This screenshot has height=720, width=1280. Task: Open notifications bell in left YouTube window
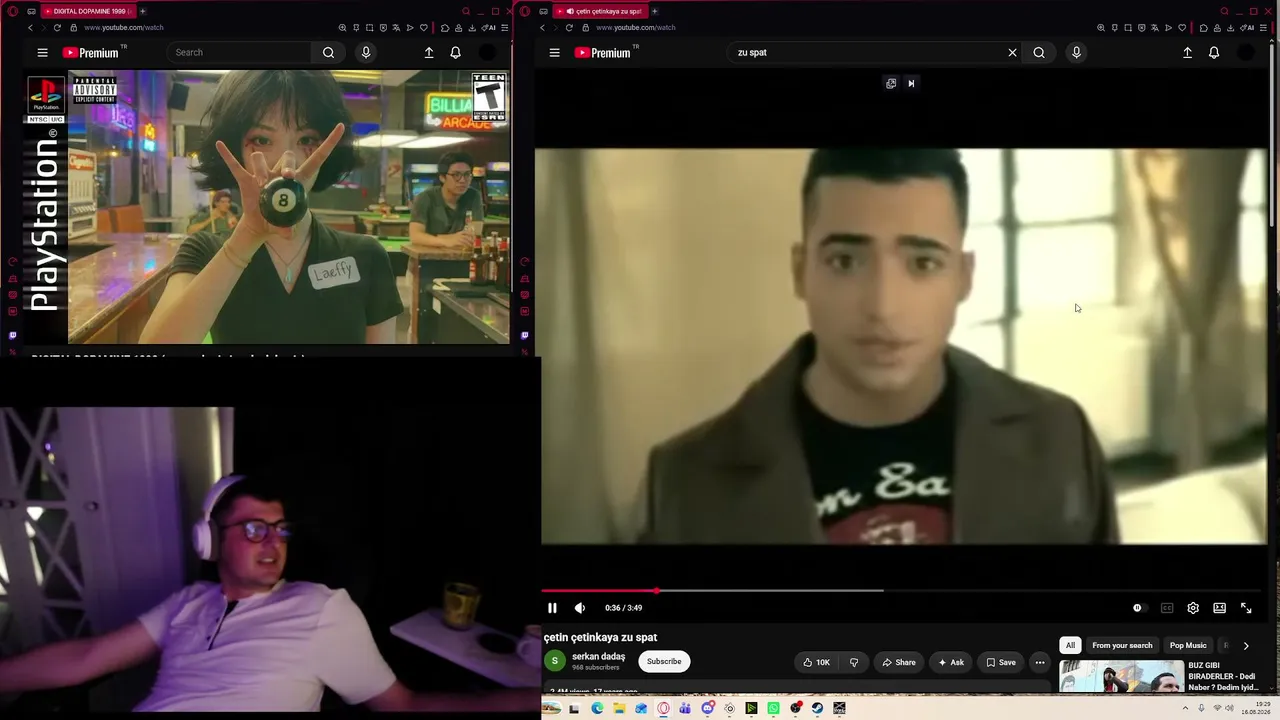click(455, 53)
